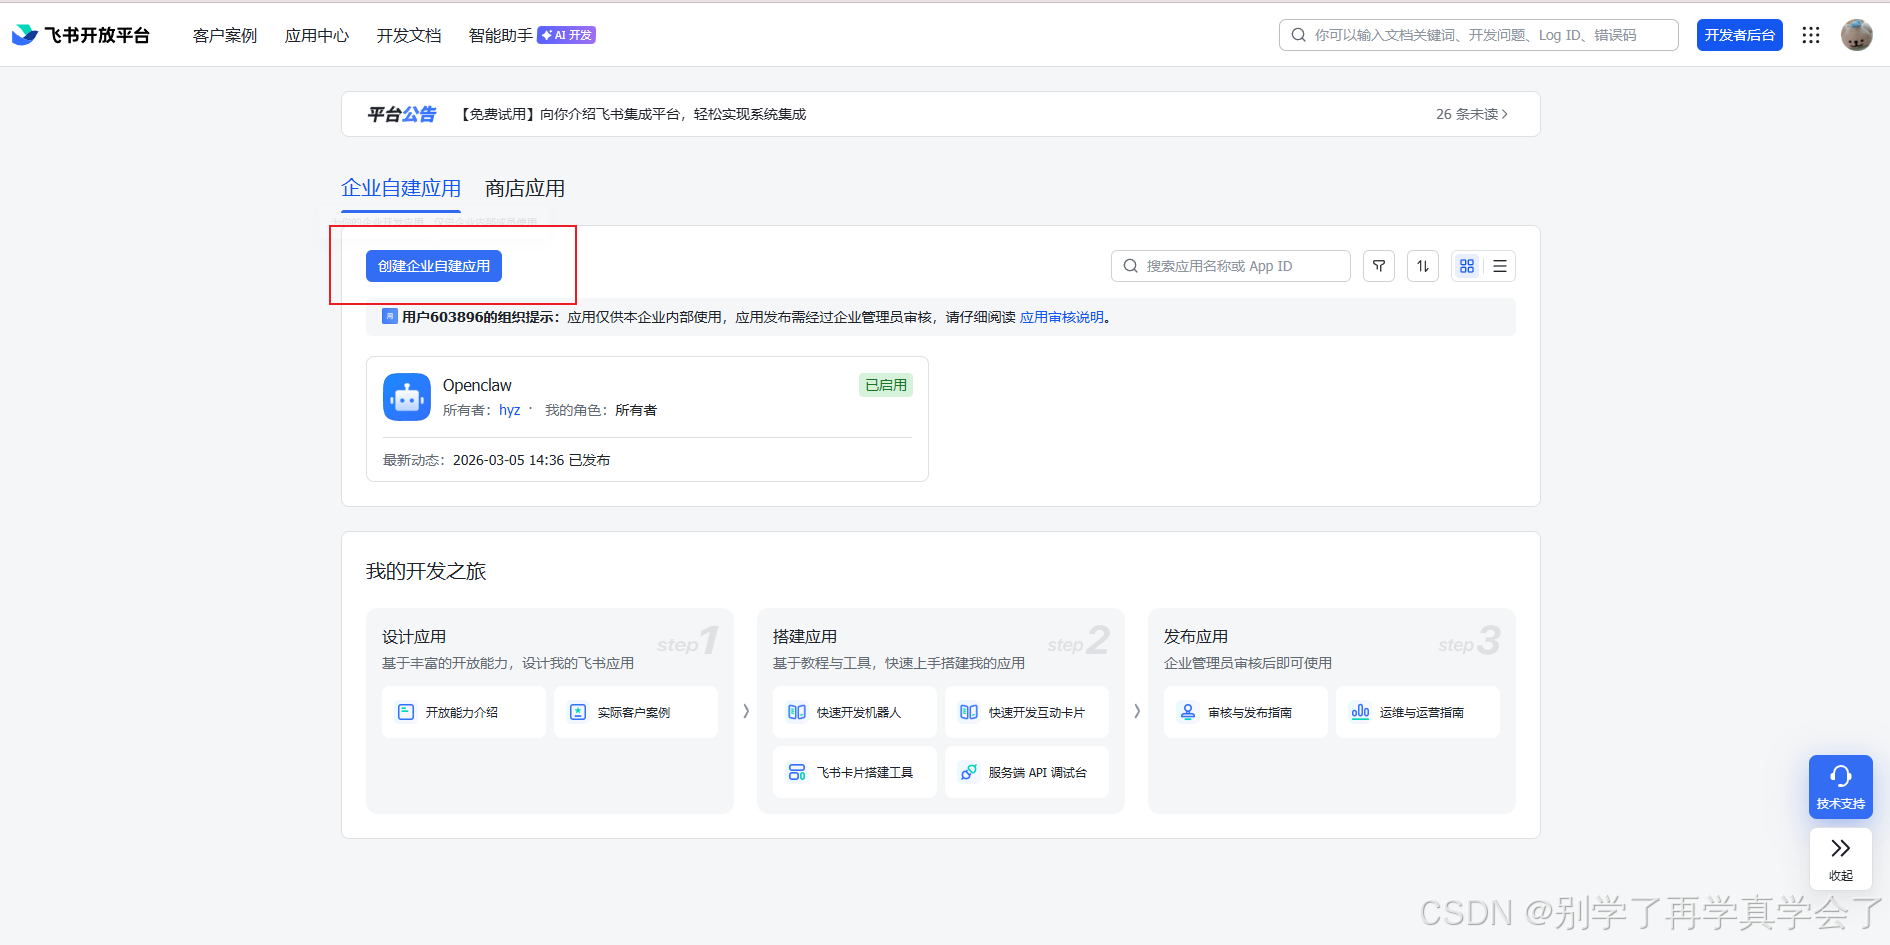Click the Openclaw app robot icon

coord(406,397)
